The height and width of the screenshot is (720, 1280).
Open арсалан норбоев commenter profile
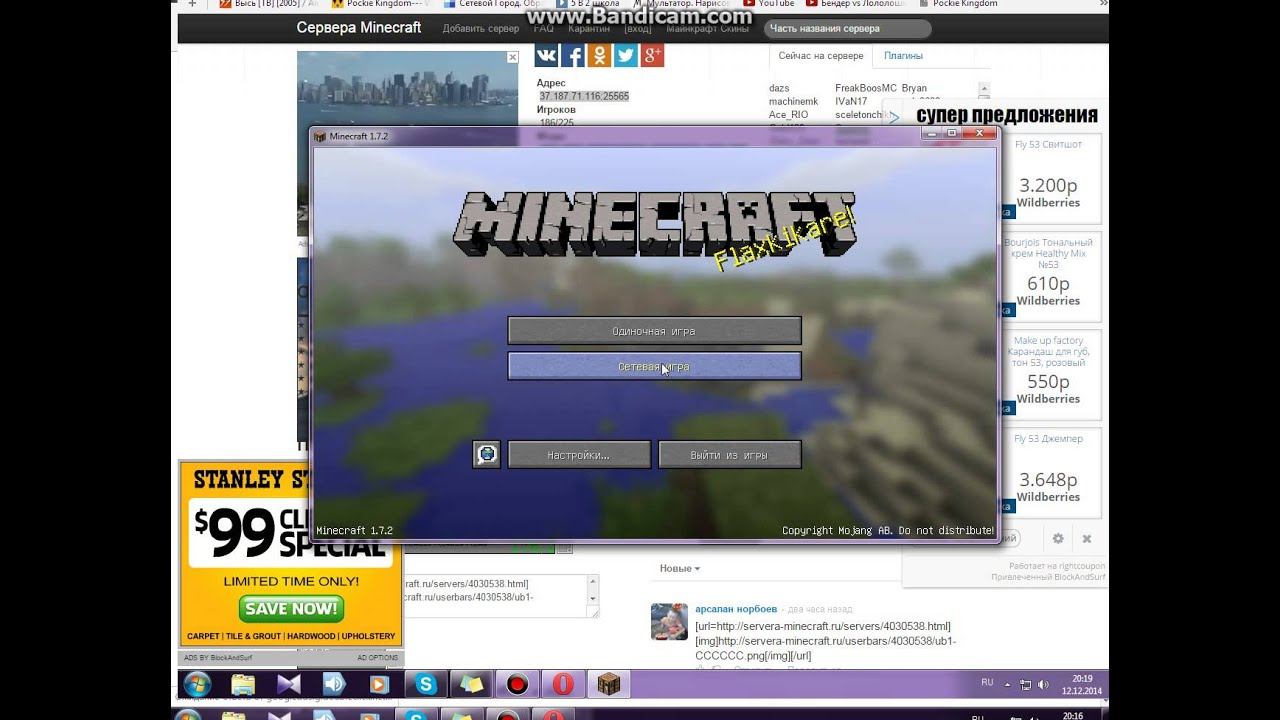click(736, 609)
